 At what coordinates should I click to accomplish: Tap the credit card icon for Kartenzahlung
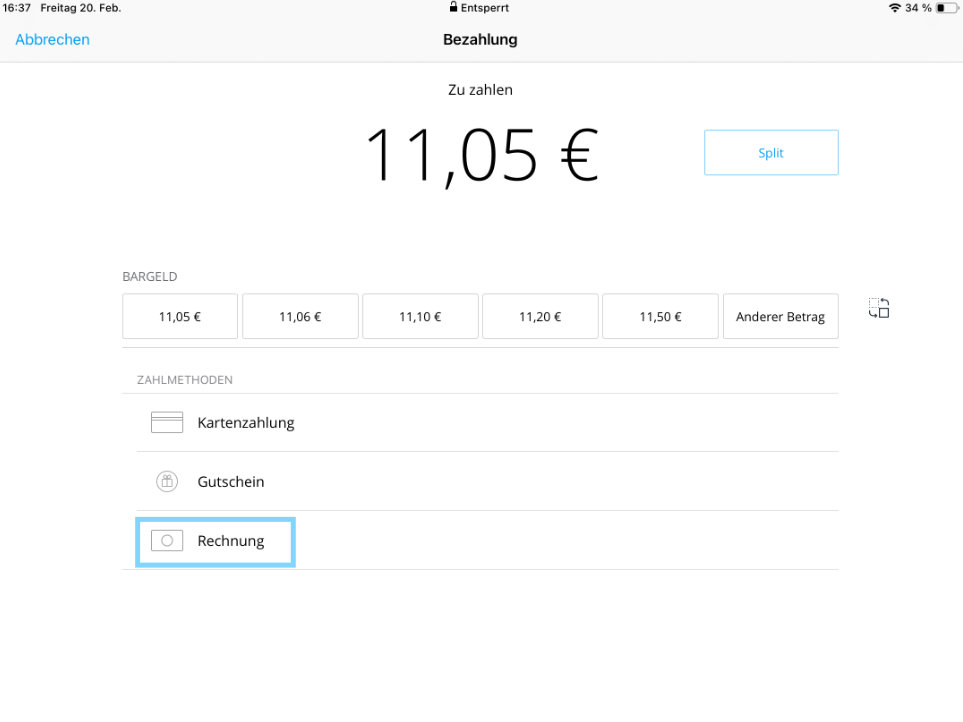click(x=167, y=422)
